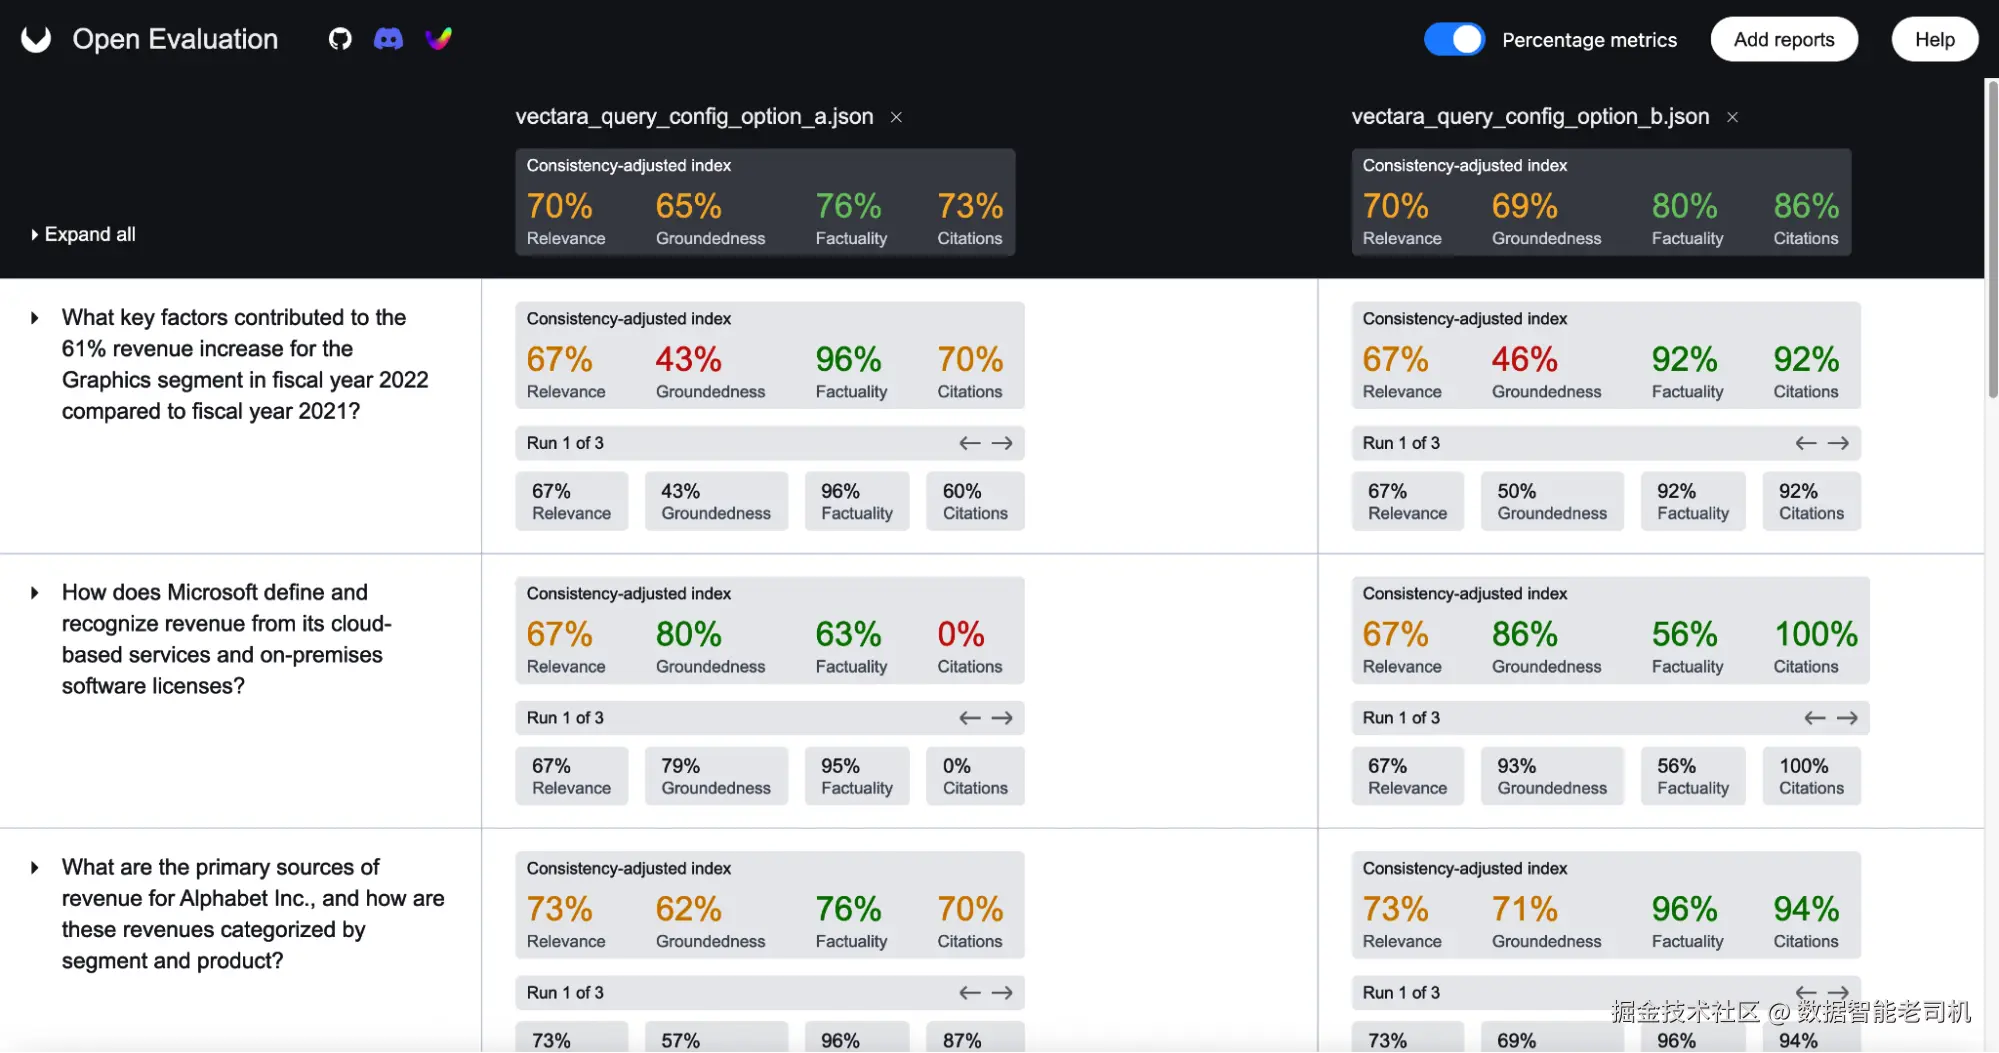Click the Vectara colorful logo icon
1999x1053 pixels.
(x=438, y=39)
